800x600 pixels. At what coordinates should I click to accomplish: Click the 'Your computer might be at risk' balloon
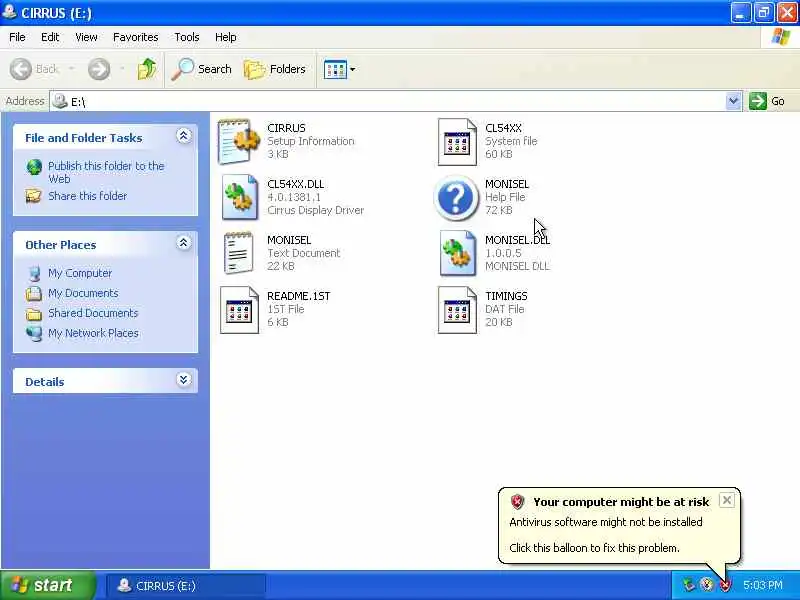tap(619, 526)
